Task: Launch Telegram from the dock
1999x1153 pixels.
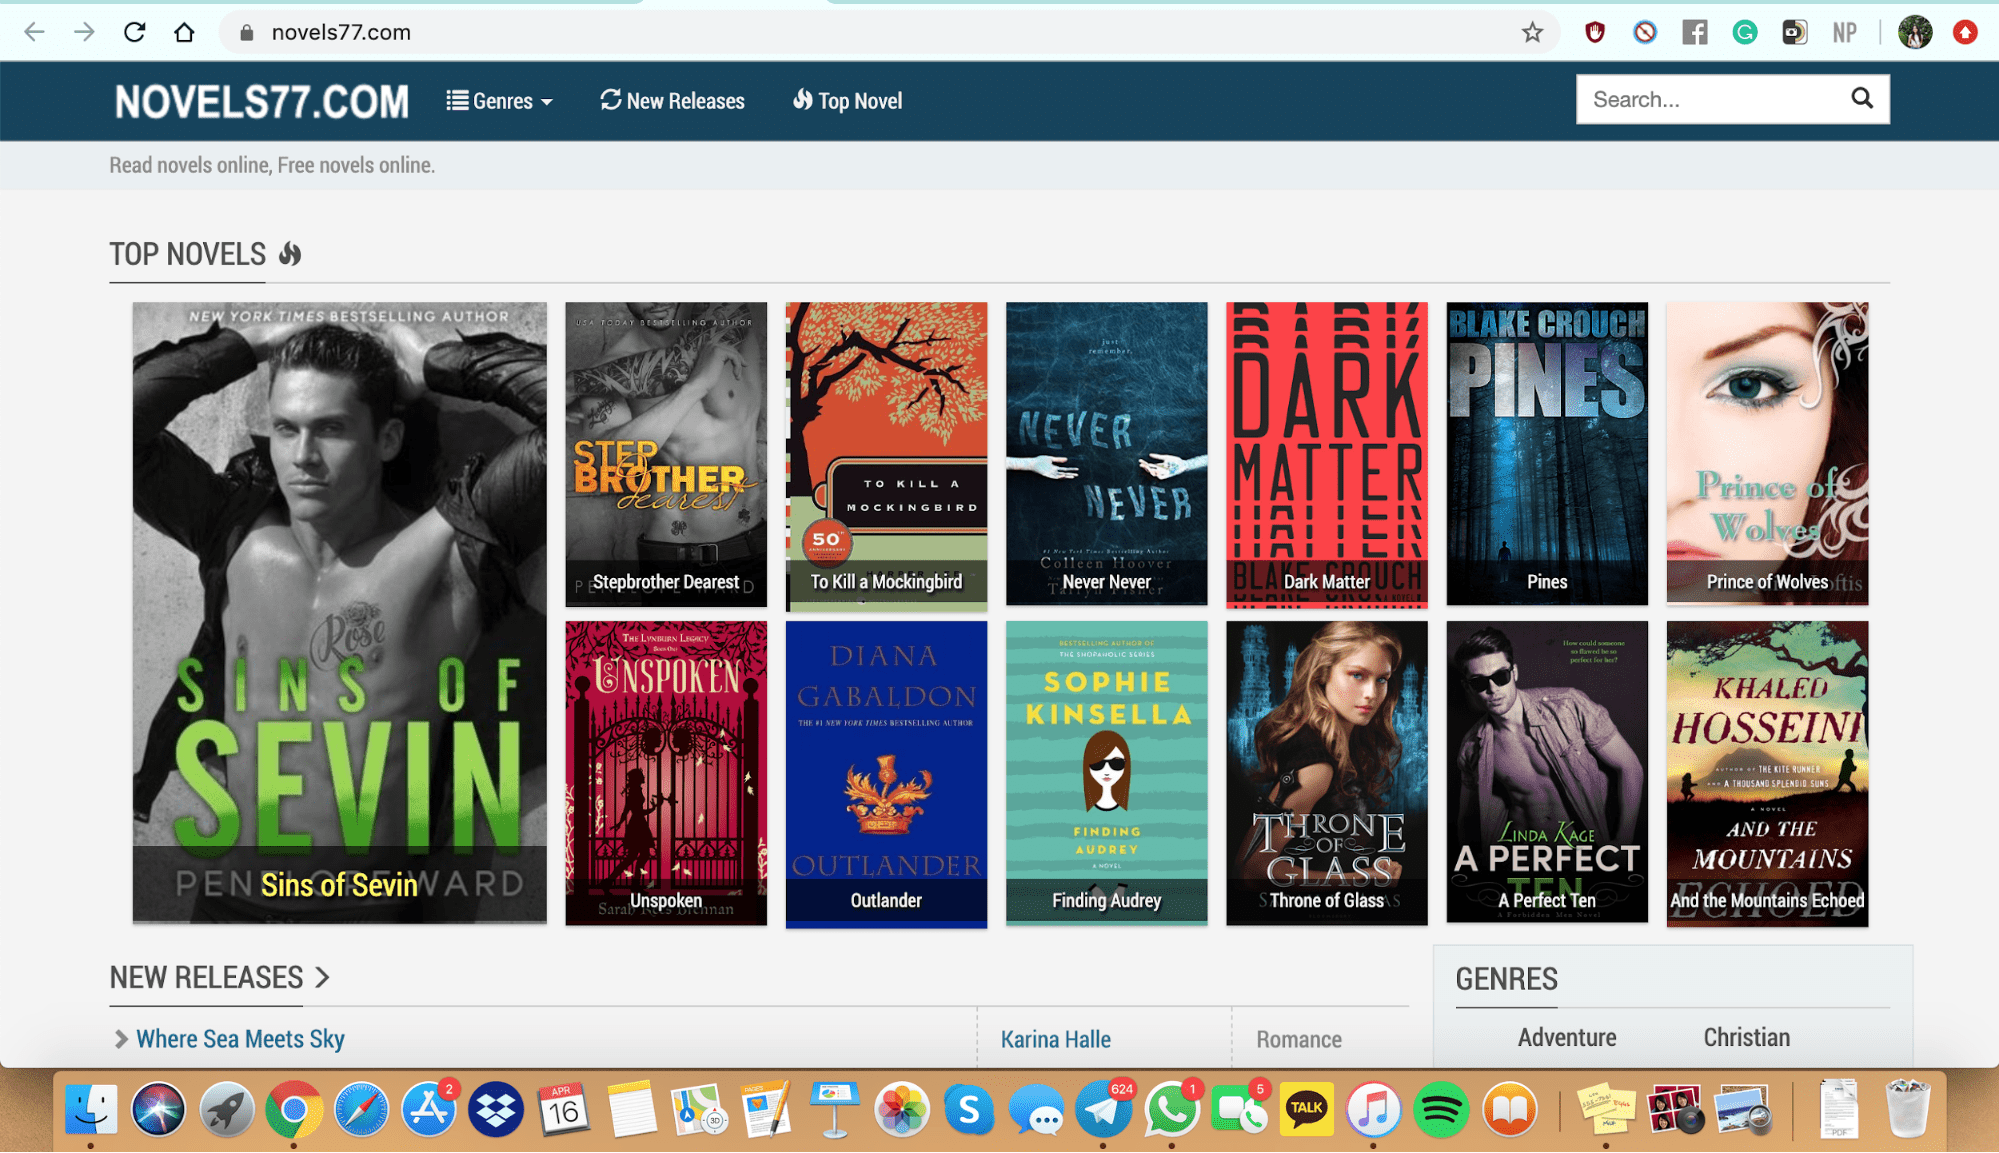Action: point(1103,1110)
